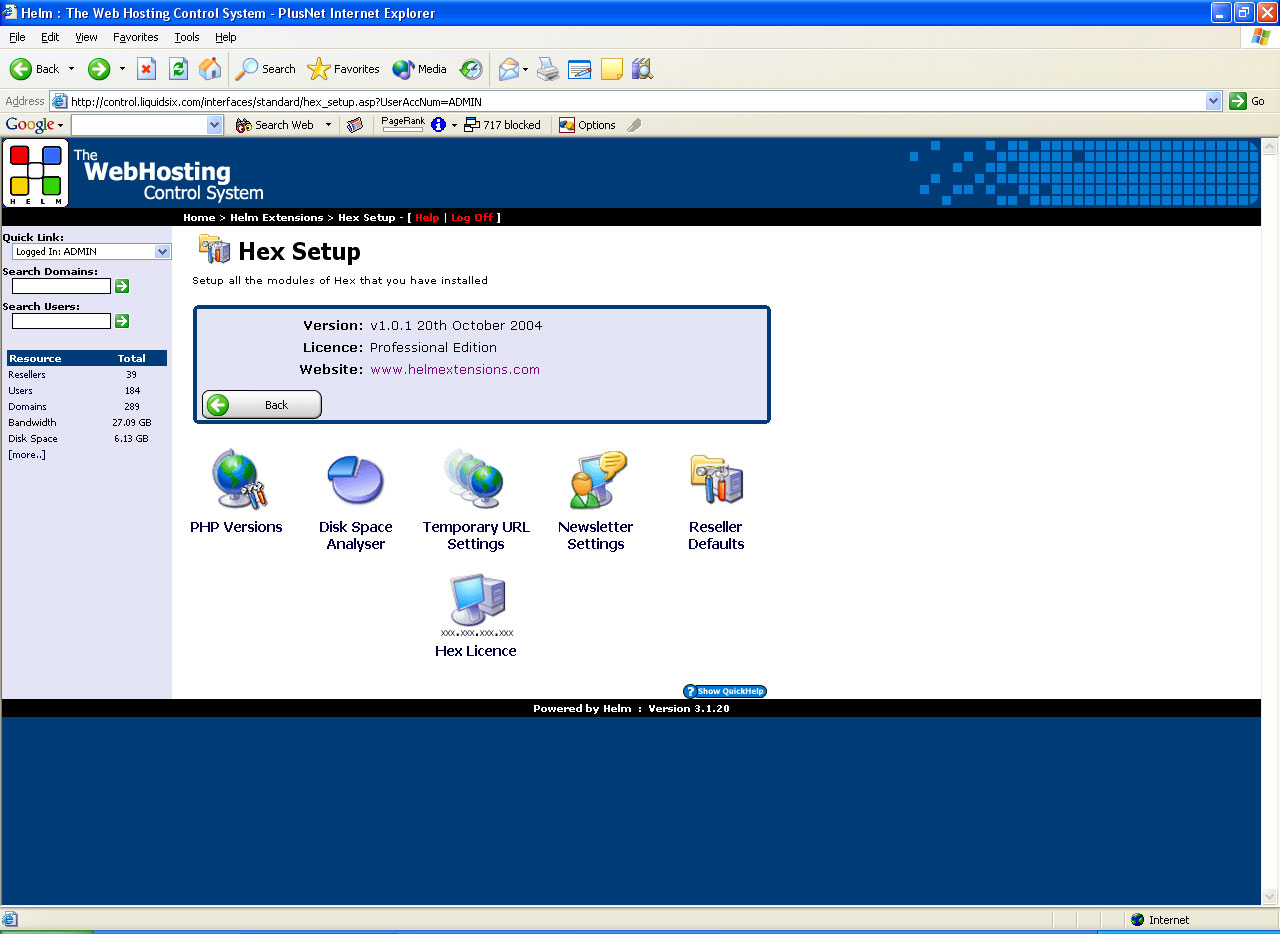Viewport: 1280px width, 934px height.
Task: Click the Google toolbar highlighter icon
Action: 634,125
